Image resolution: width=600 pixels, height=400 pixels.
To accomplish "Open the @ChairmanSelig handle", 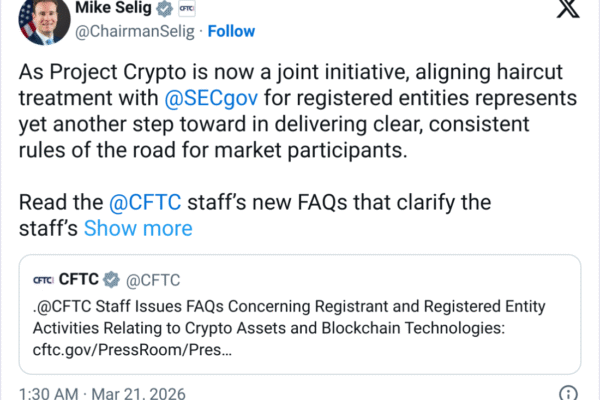I will pyautogui.click(x=135, y=31).
